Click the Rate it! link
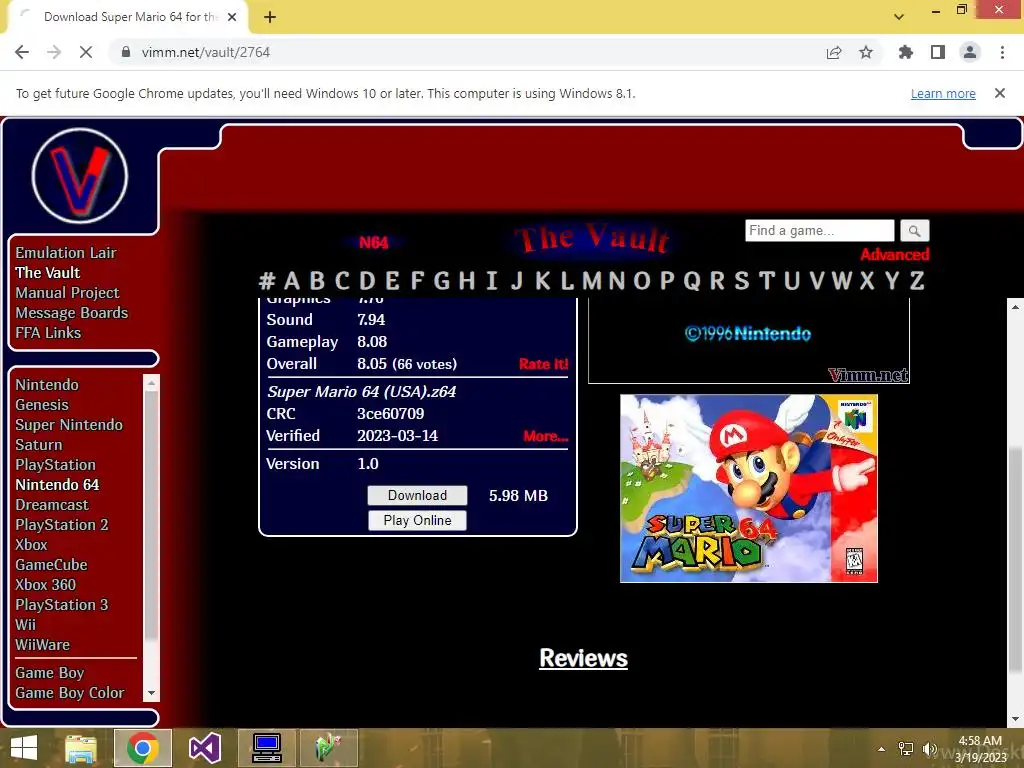This screenshot has height=768, width=1024. click(x=543, y=364)
